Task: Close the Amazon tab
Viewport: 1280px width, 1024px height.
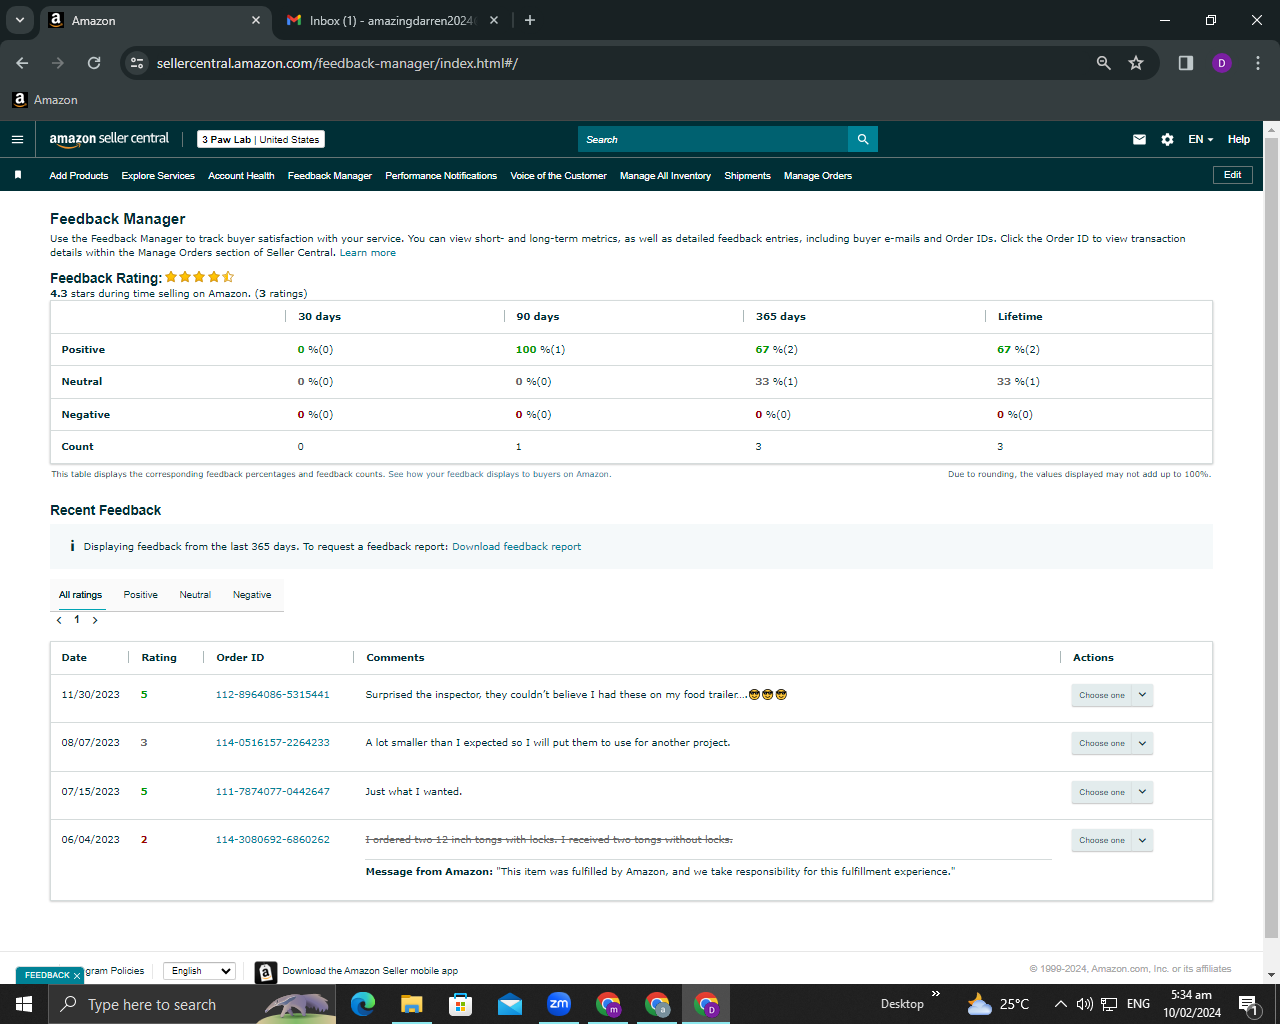Action: point(256,20)
